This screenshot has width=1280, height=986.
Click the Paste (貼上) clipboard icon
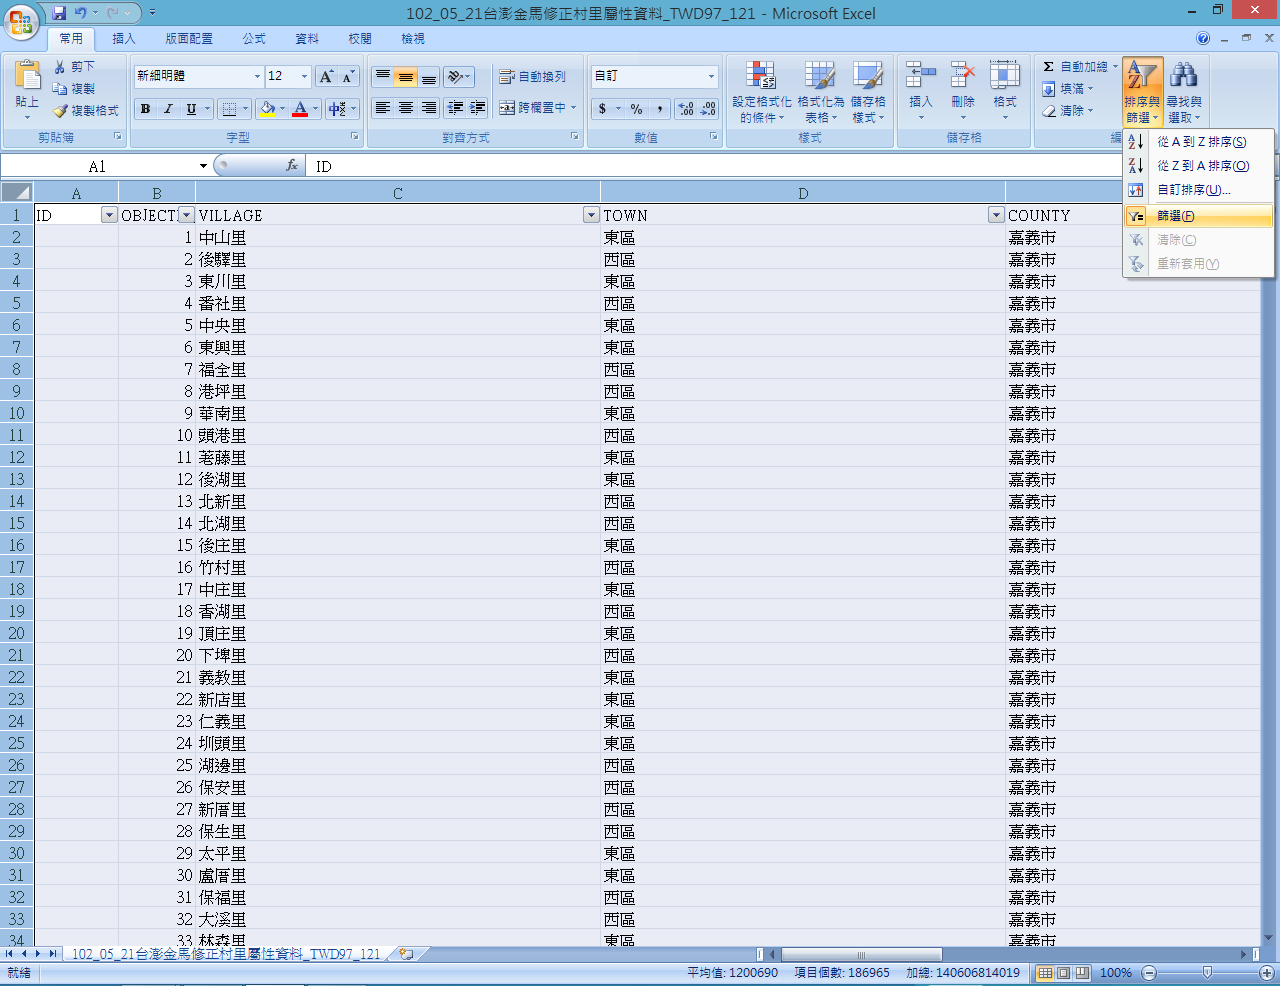pos(28,76)
